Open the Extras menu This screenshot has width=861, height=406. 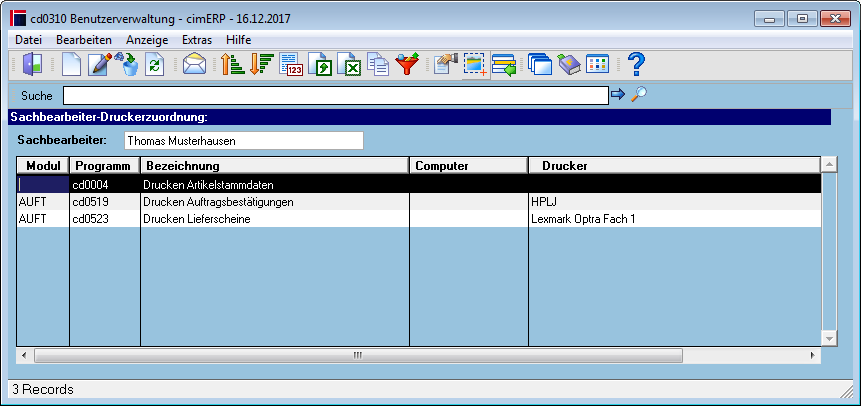point(197,40)
